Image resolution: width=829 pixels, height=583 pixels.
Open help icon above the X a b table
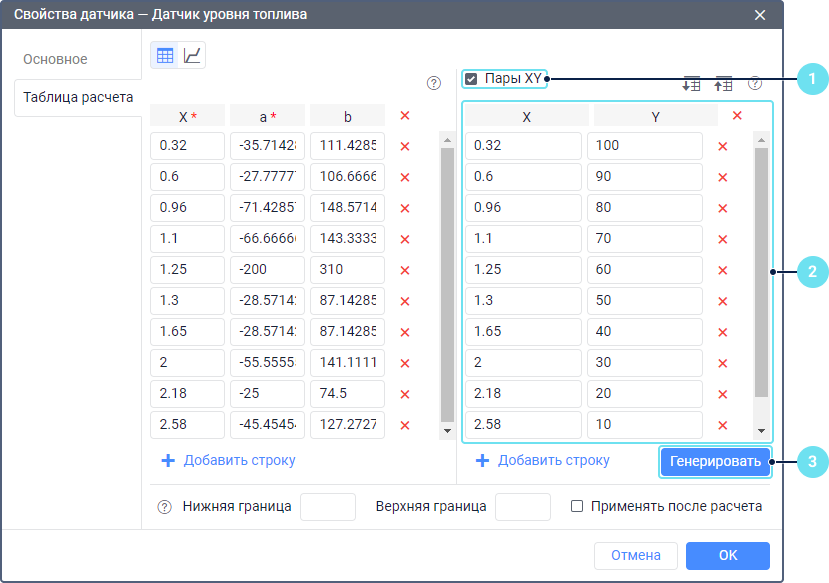pos(433,84)
